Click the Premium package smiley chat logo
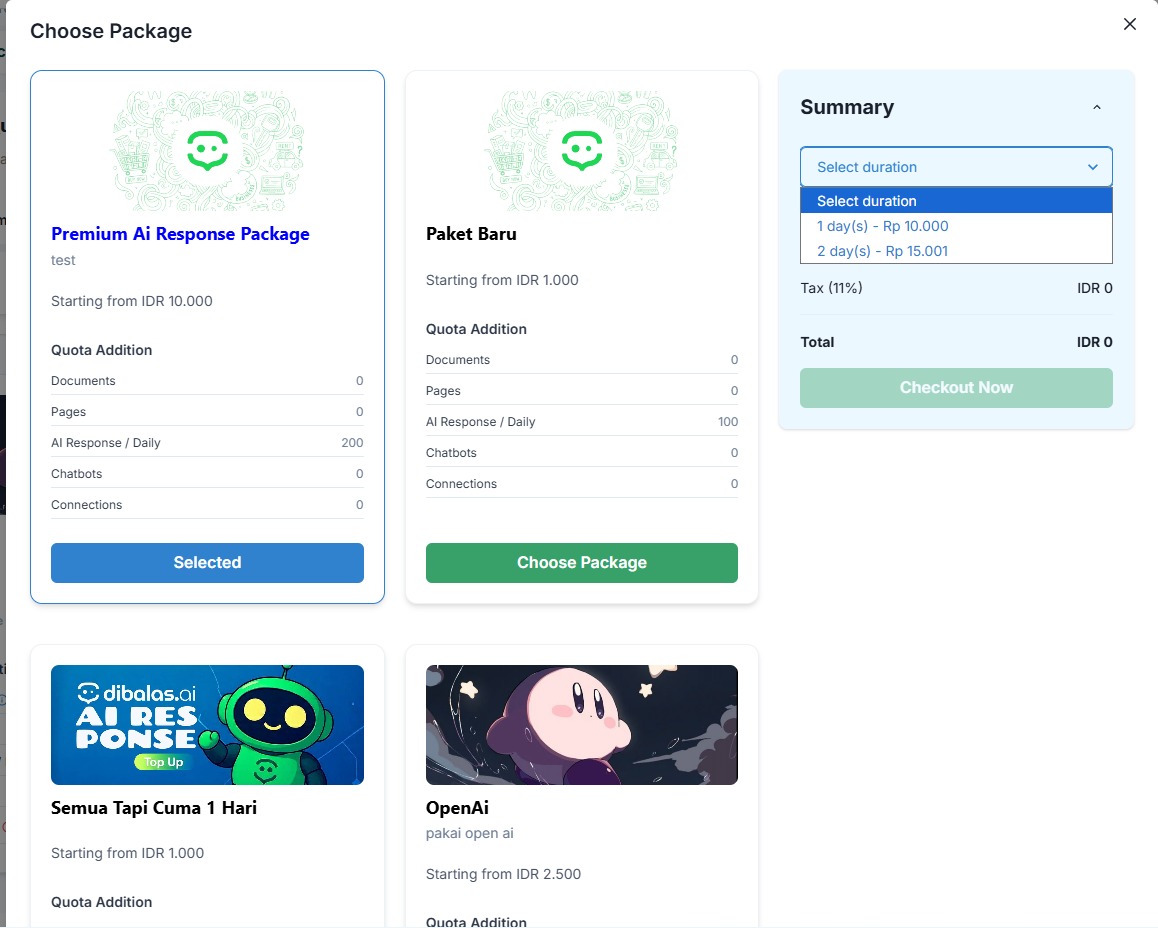Viewport: 1158px width, 928px height. [x=207, y=151]
